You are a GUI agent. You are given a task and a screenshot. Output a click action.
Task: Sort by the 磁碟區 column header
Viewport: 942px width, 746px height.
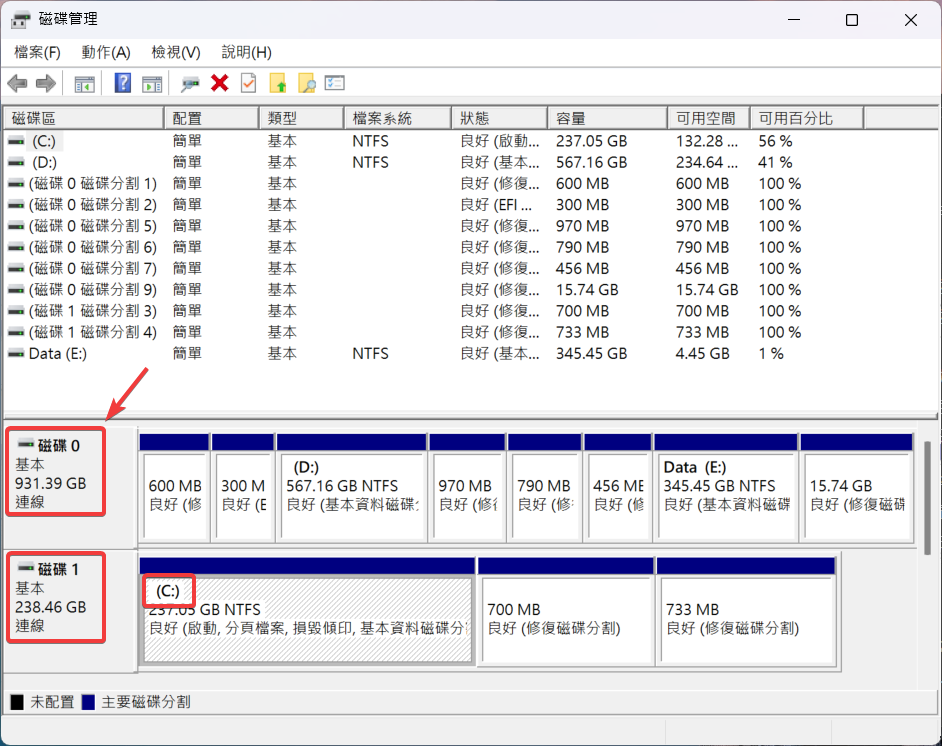(x=84, y=118)
